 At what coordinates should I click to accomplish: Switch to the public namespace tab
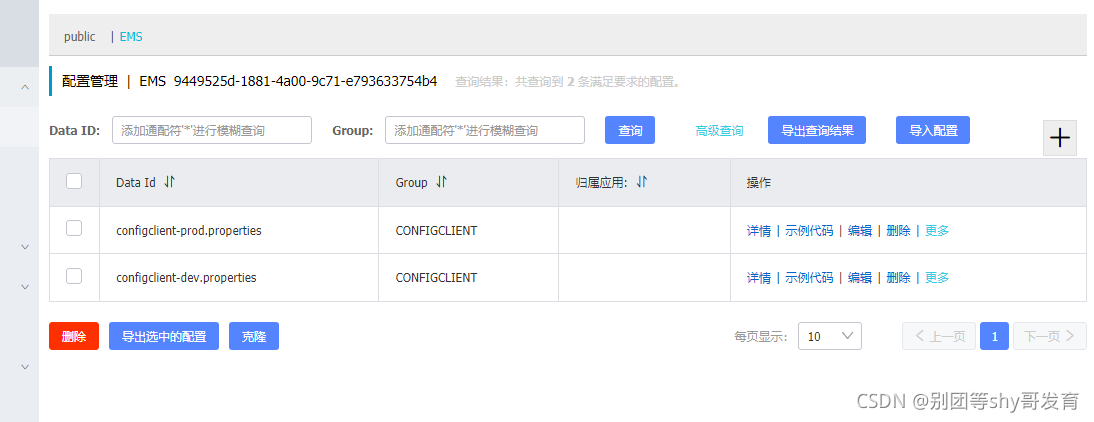tap(80, 36)
